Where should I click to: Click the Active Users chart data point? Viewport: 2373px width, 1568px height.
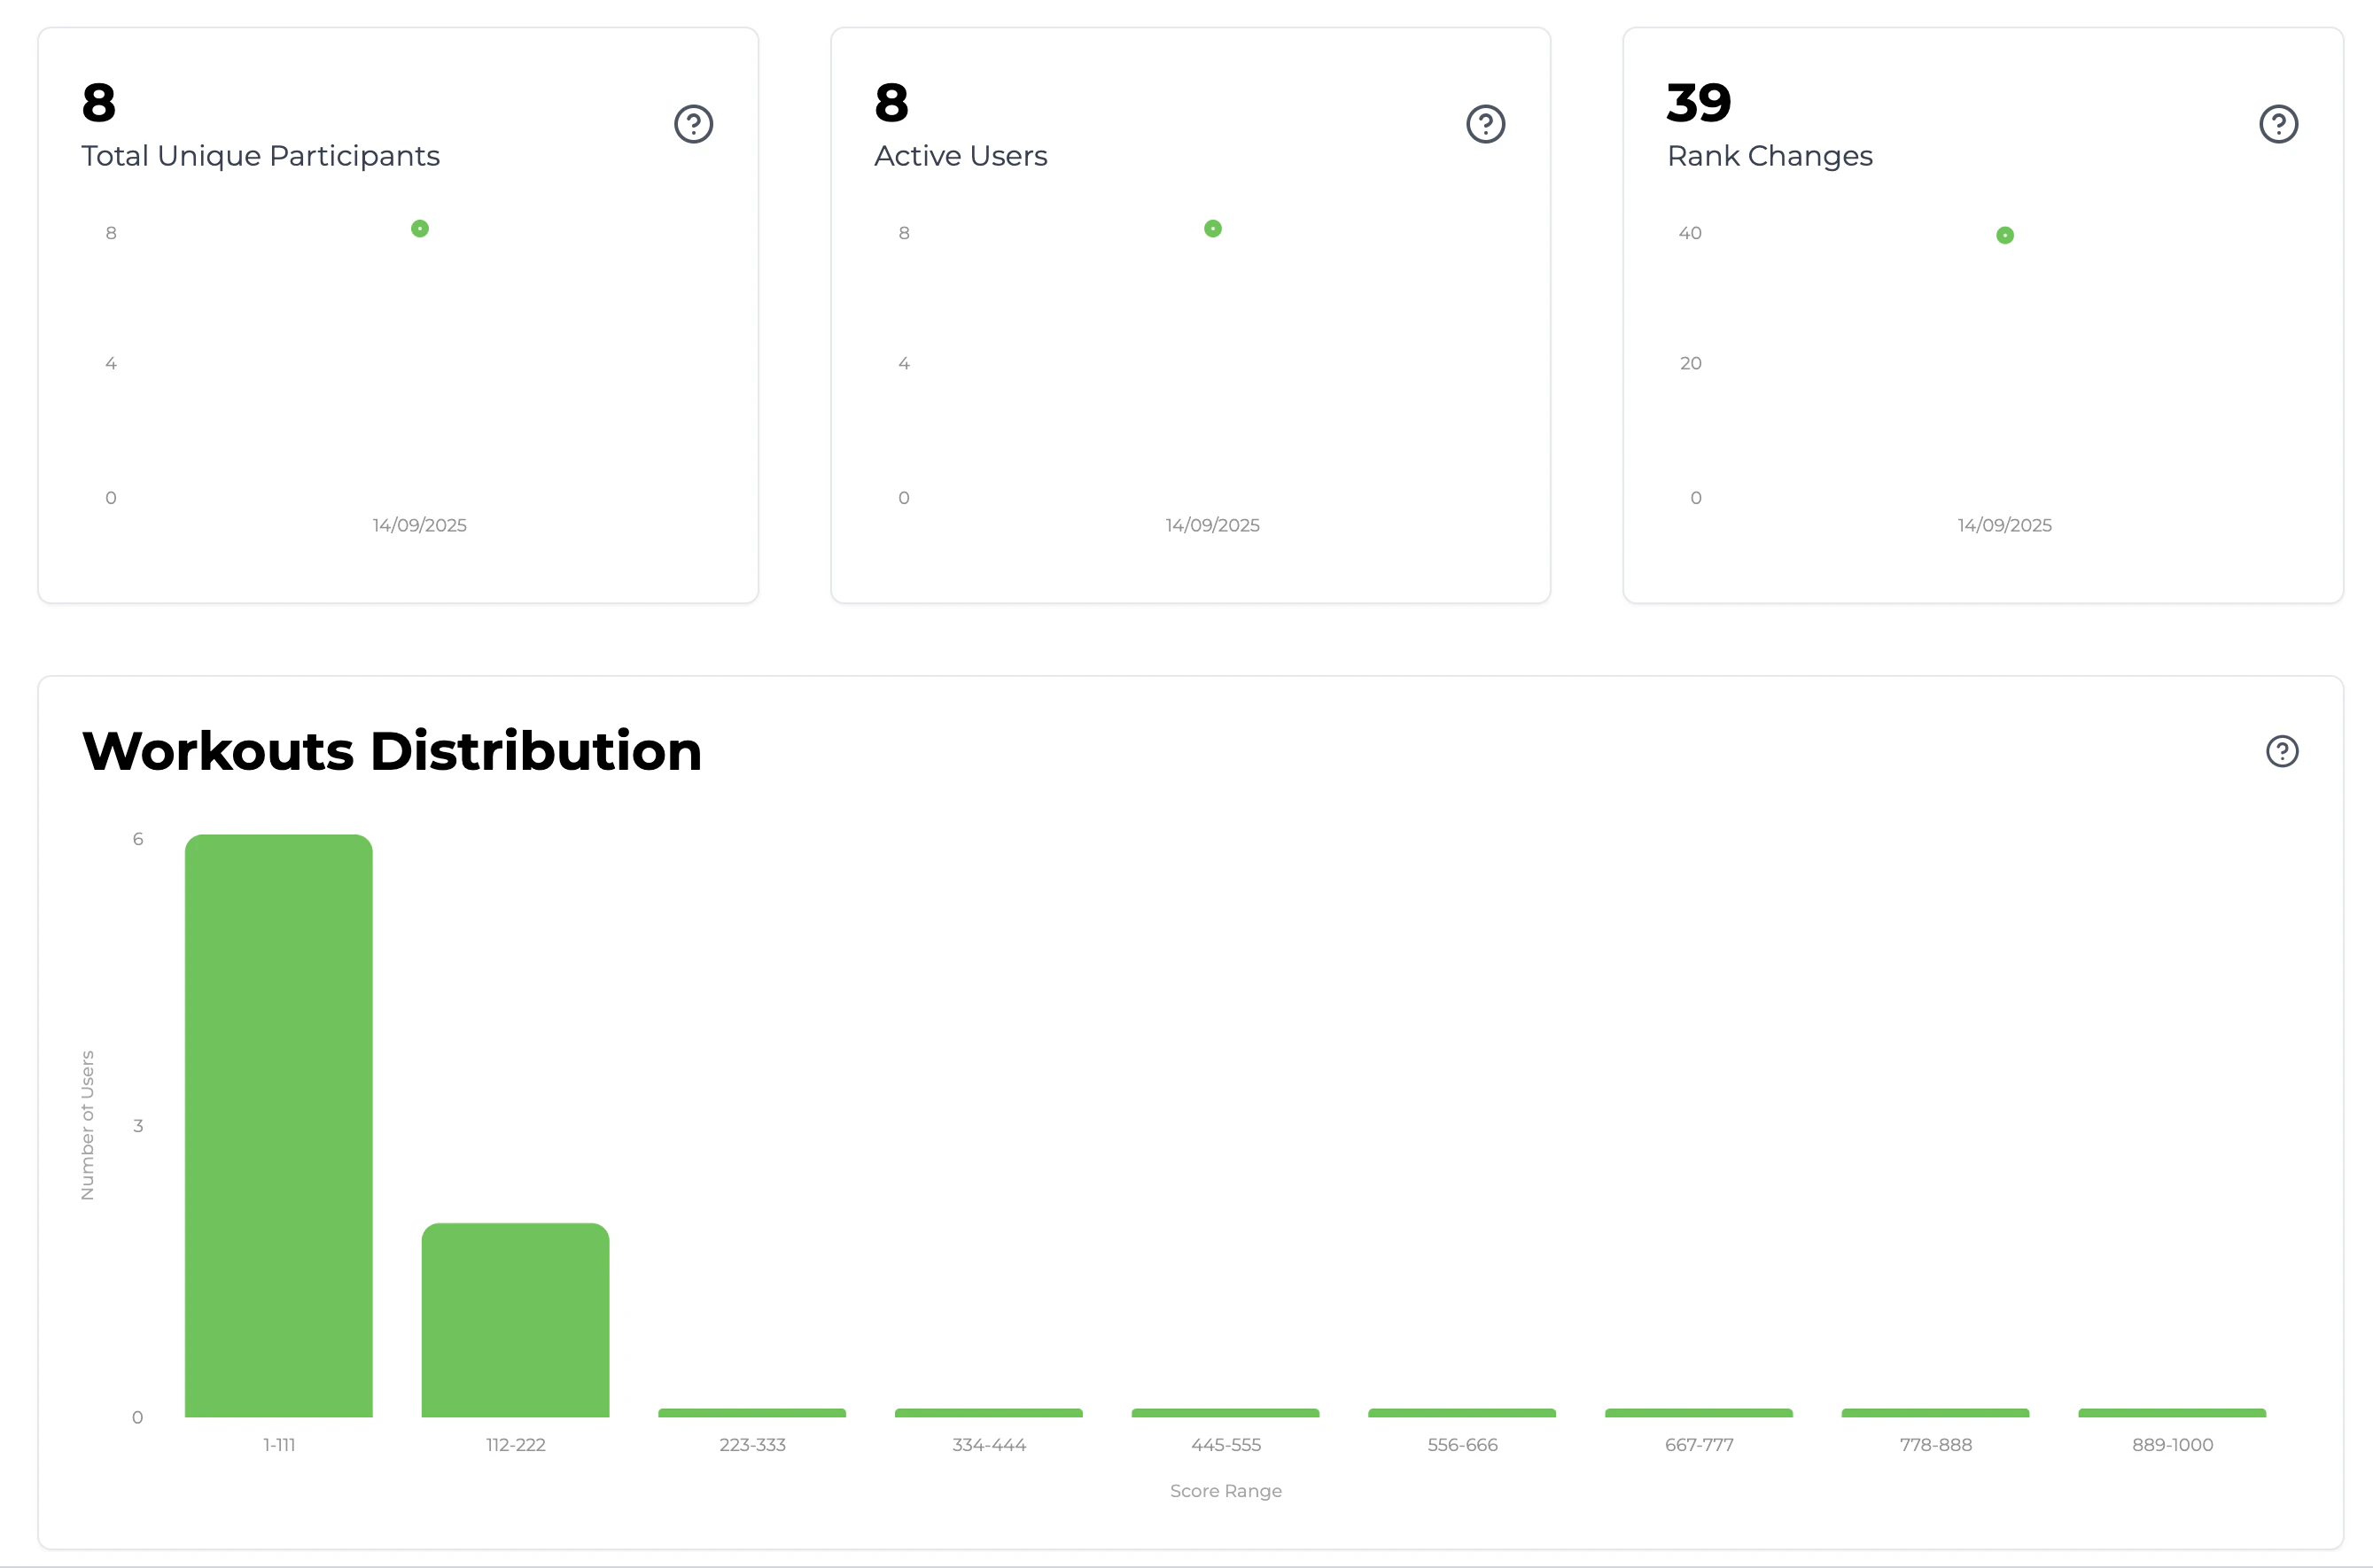[1212, 229]
